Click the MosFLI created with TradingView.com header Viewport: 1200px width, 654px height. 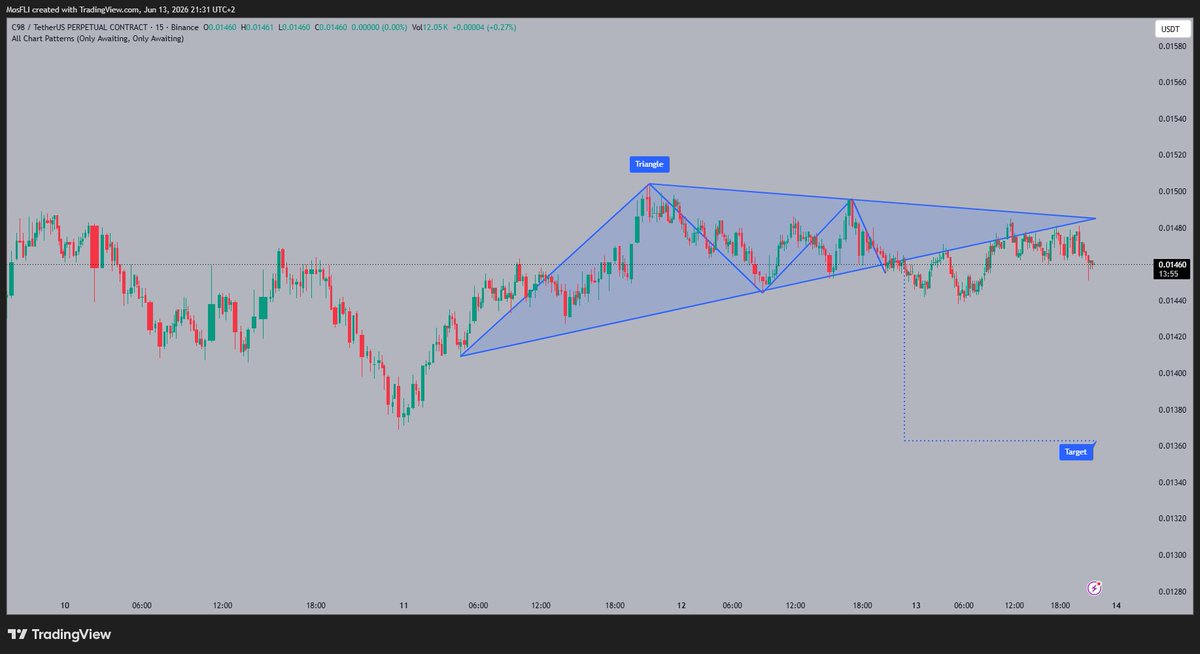(121, 9)
